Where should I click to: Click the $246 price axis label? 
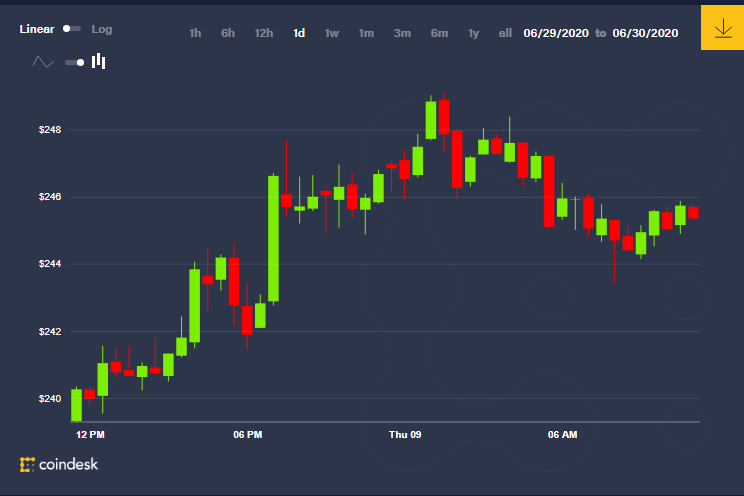50,197
